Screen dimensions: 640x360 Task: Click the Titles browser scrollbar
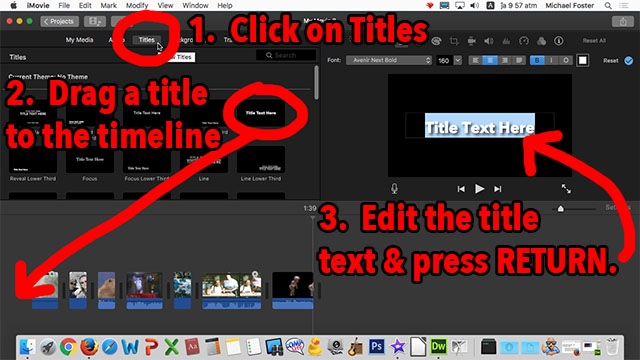click(316, 82)
